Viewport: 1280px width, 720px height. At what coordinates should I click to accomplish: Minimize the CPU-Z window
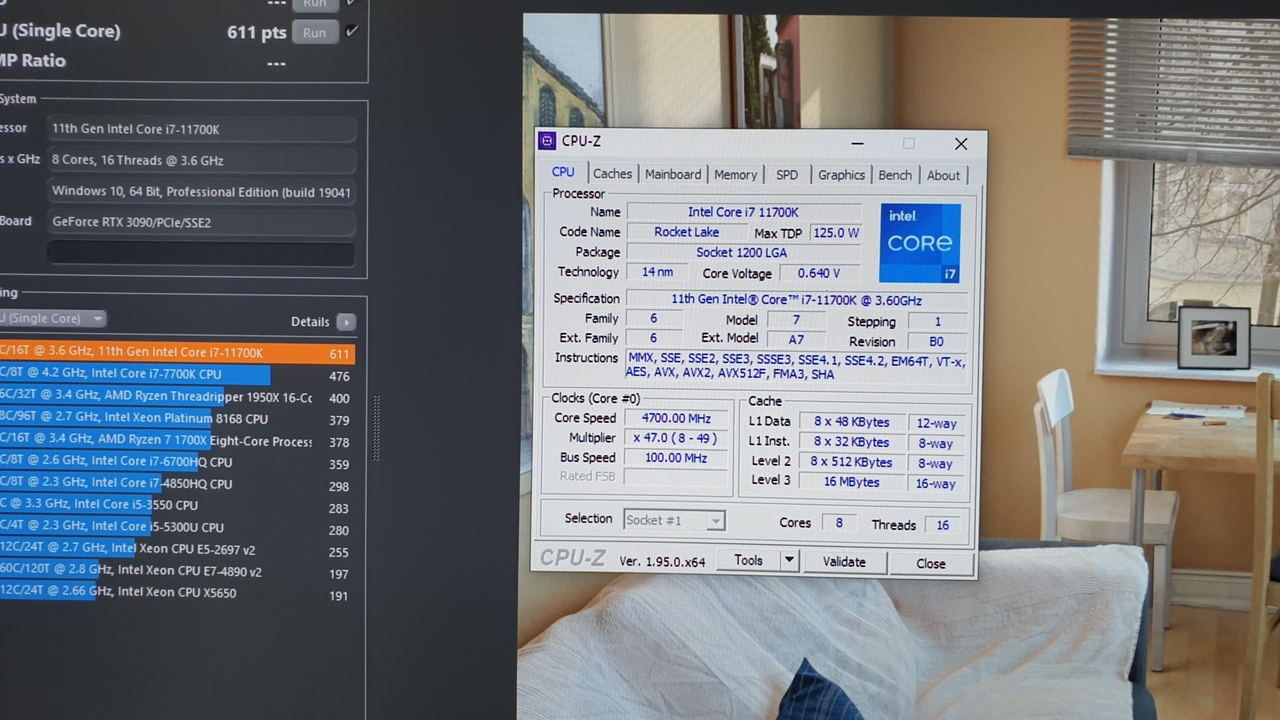[x=857, y=143]
